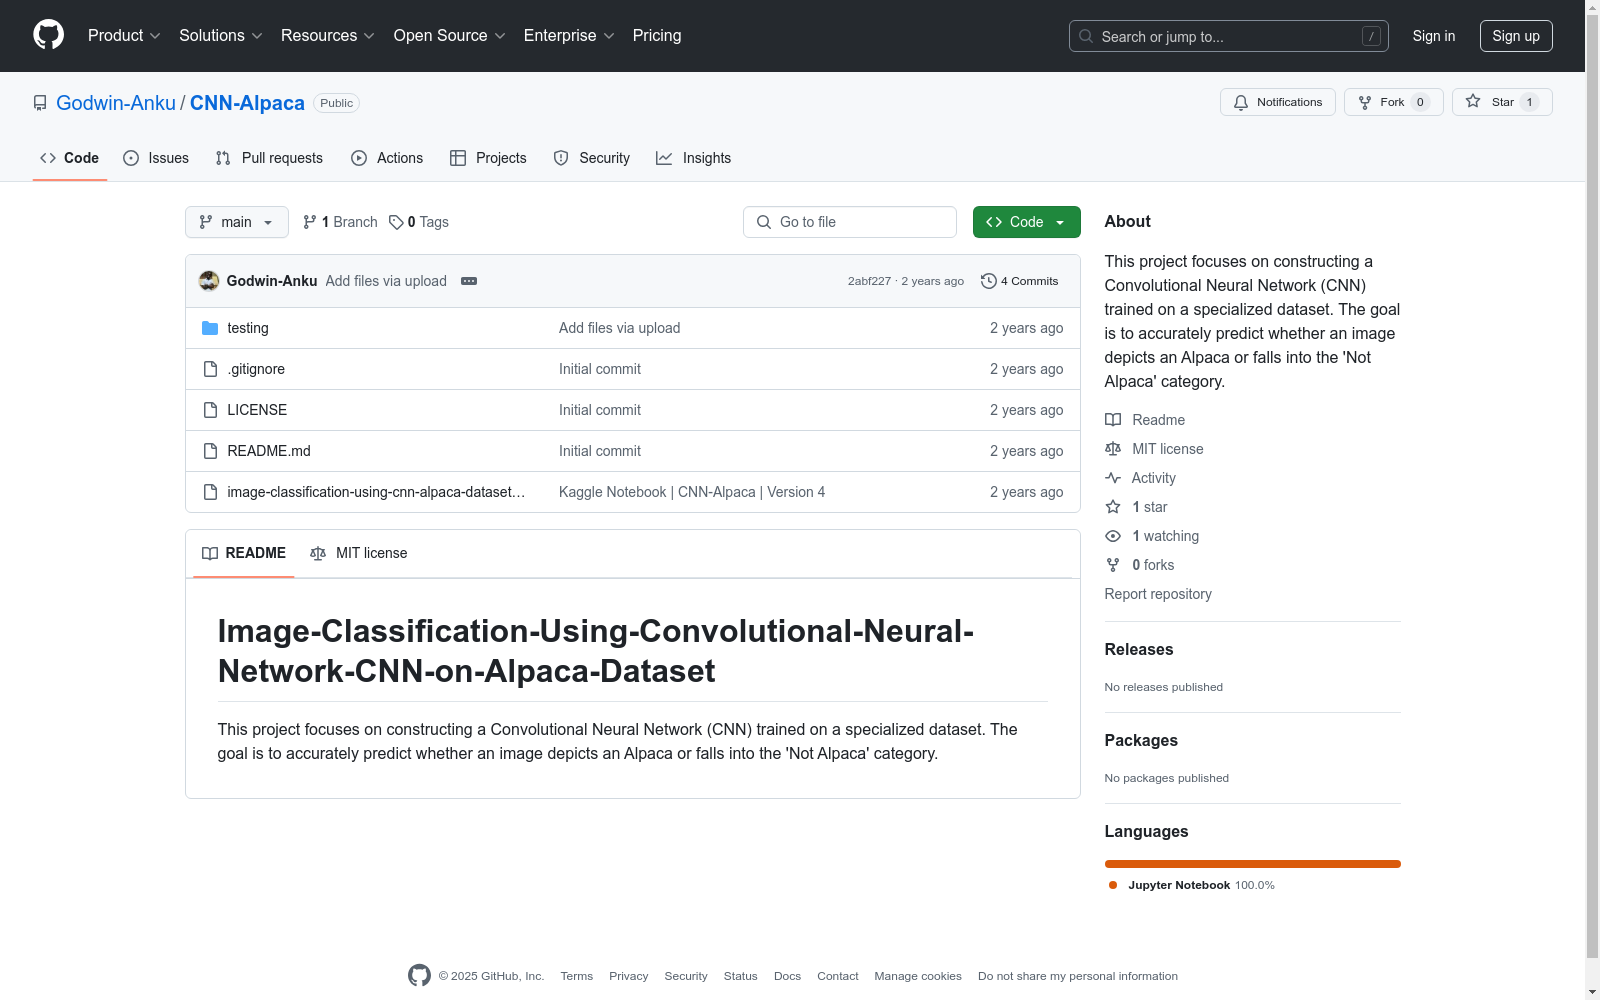Expand the Solutions menu

click(221, 35)
